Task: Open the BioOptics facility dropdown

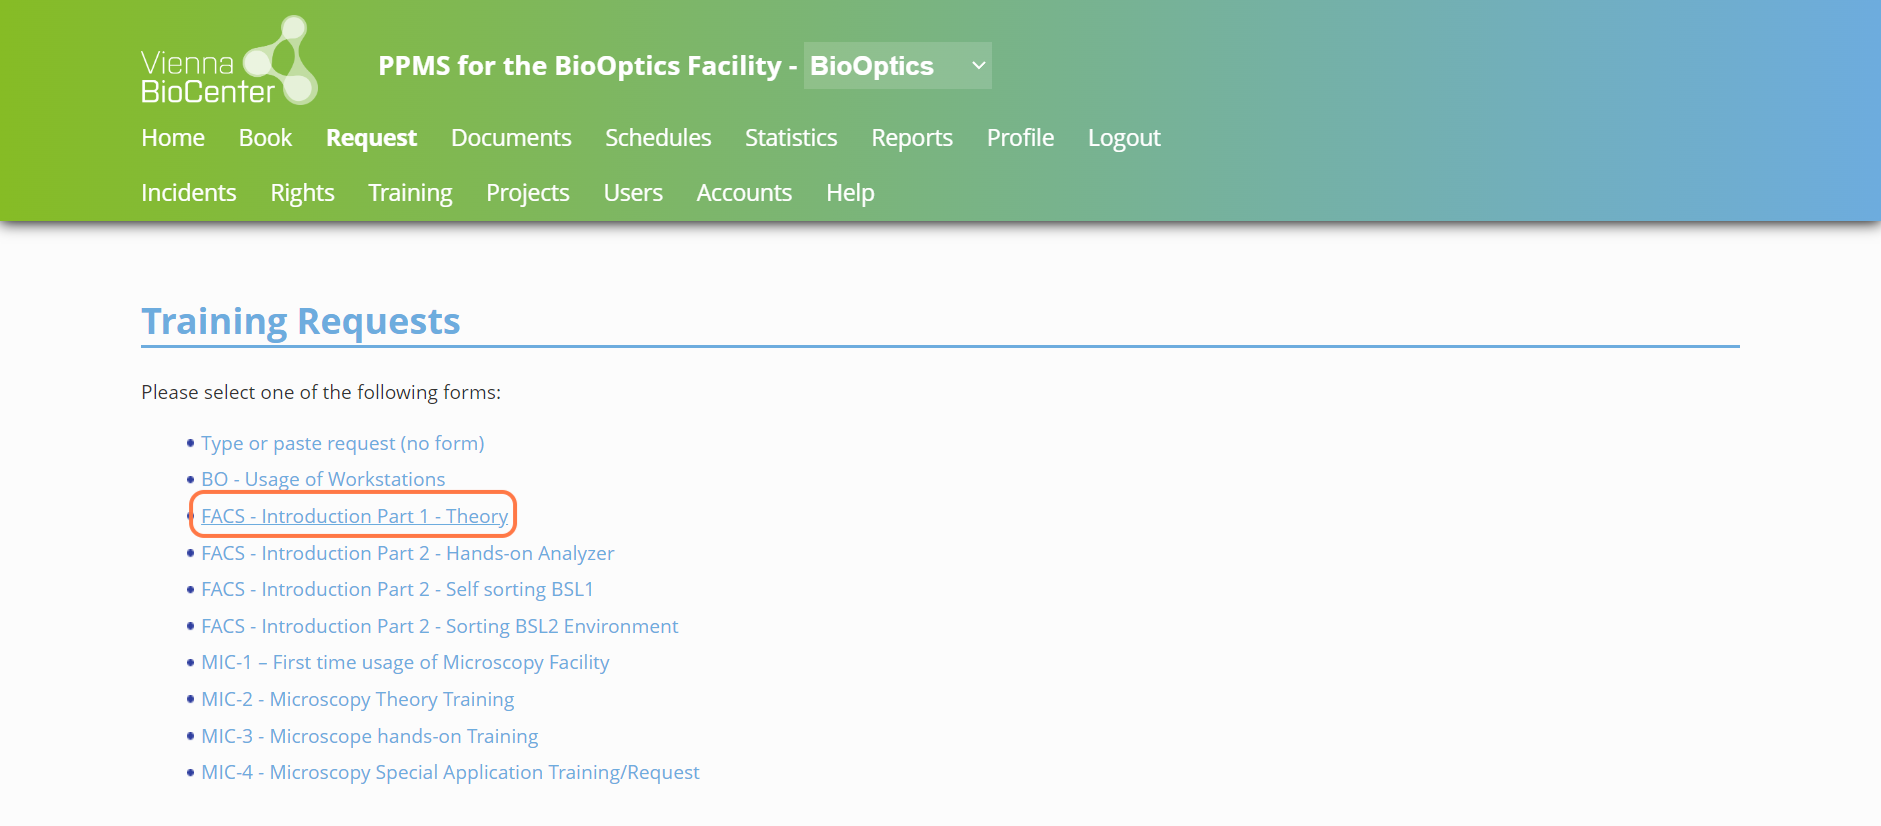Action: [x=897, y=66]
